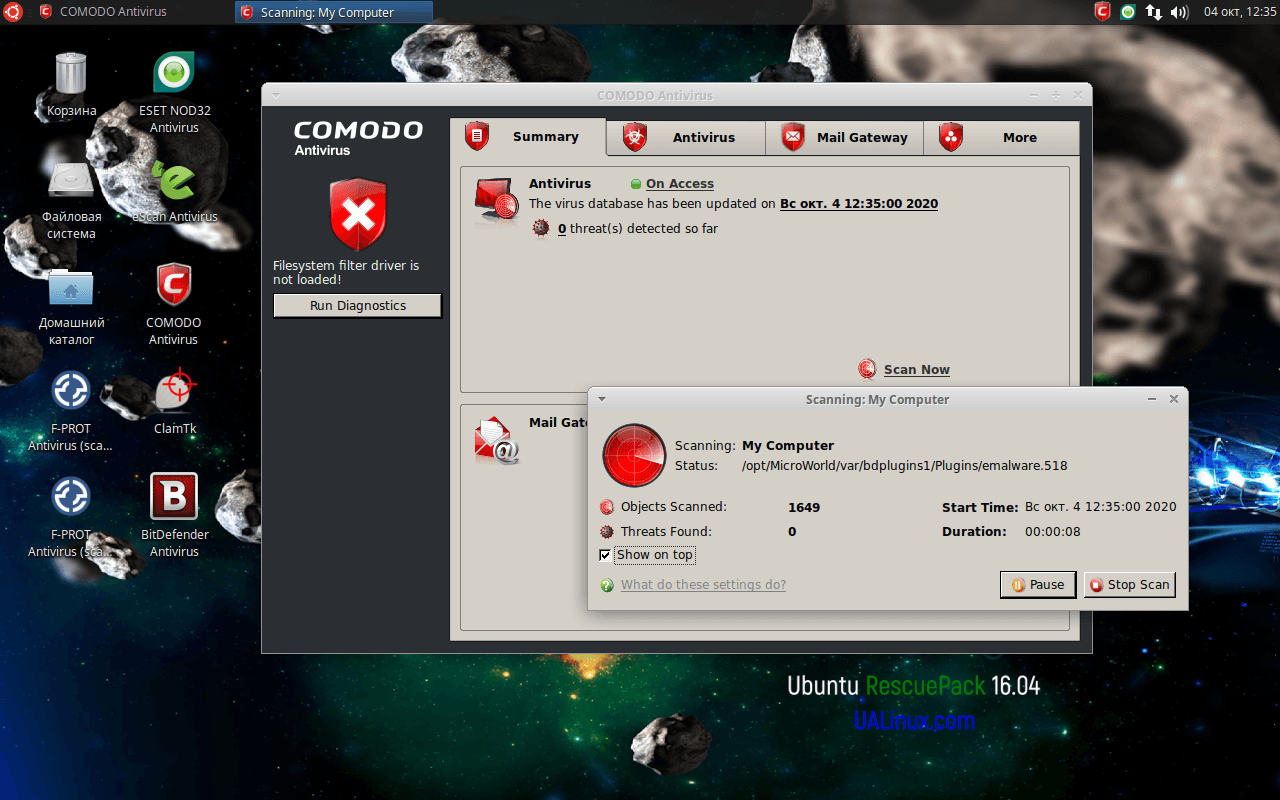Open the panel clock showing 04 окт, 12:35

click(1240, 12)
